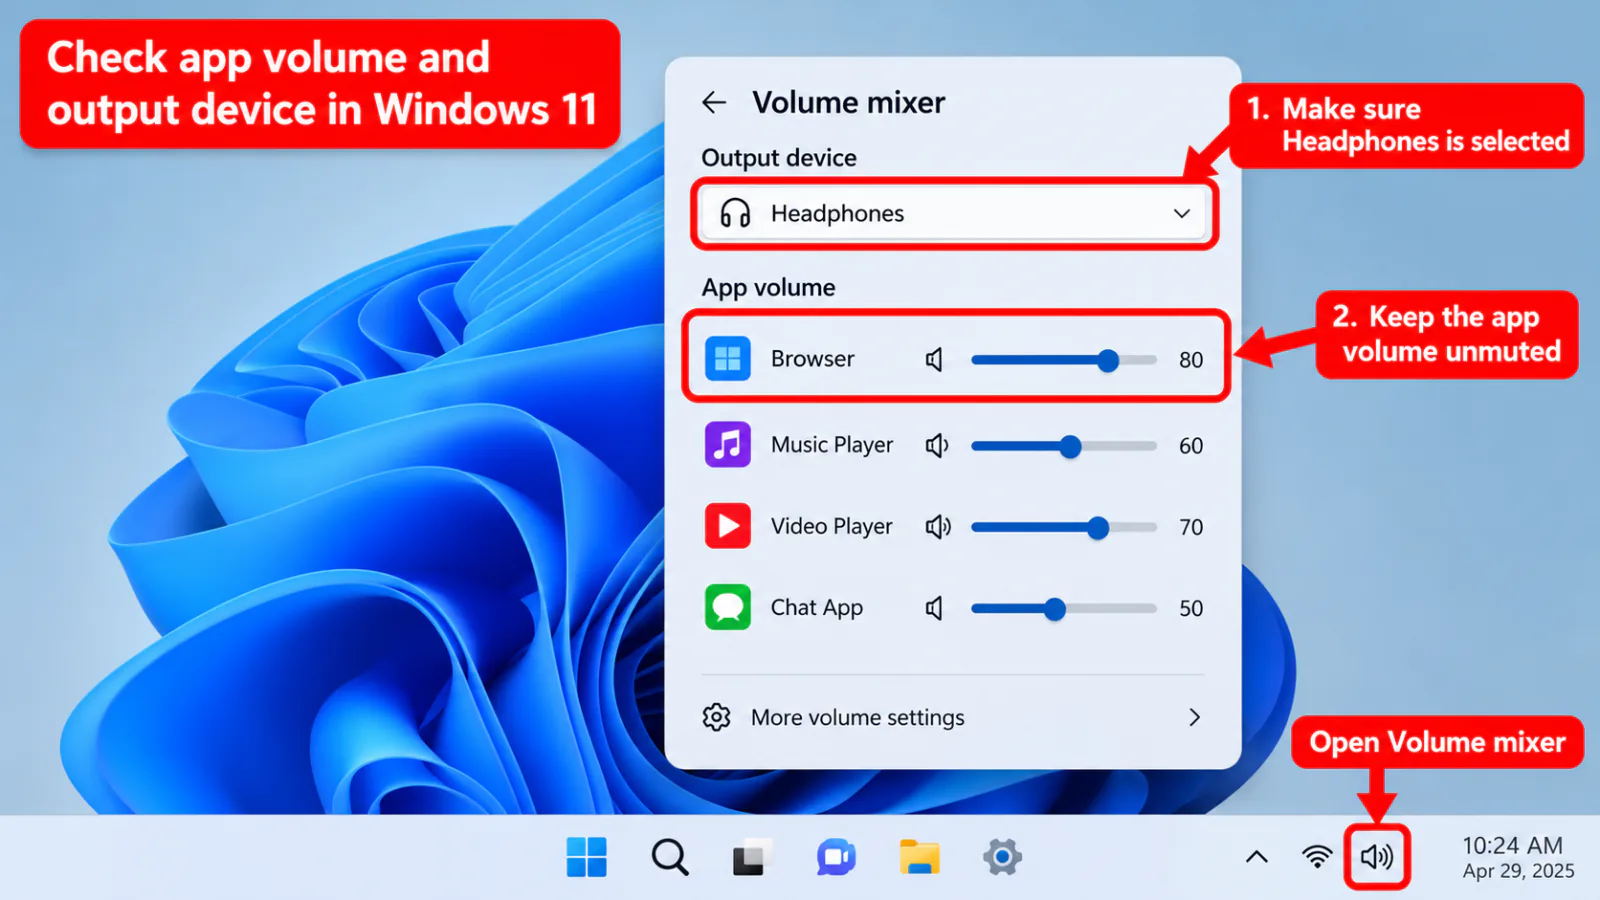Open Task View on the taskbar
Viewport: 1600px width, 900px height.
752,857
